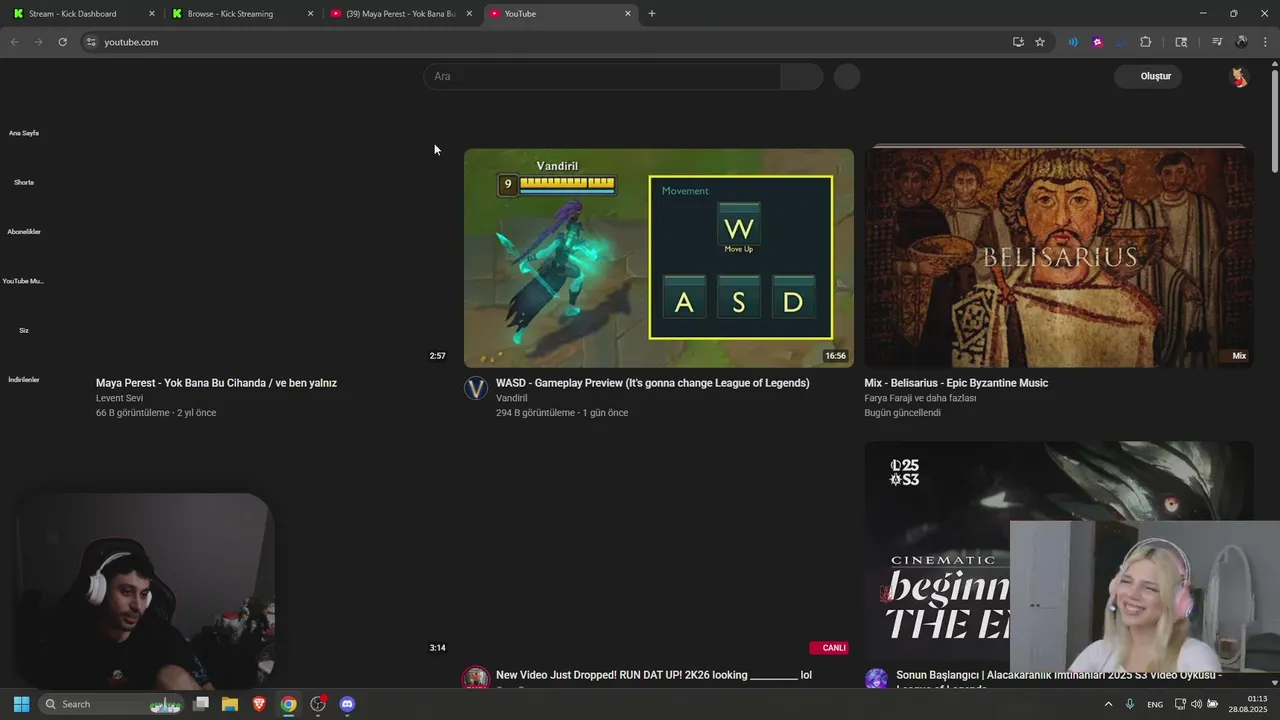
Task: Open the Extensions puzzle-piece menu
Action: coord(1146,42)
